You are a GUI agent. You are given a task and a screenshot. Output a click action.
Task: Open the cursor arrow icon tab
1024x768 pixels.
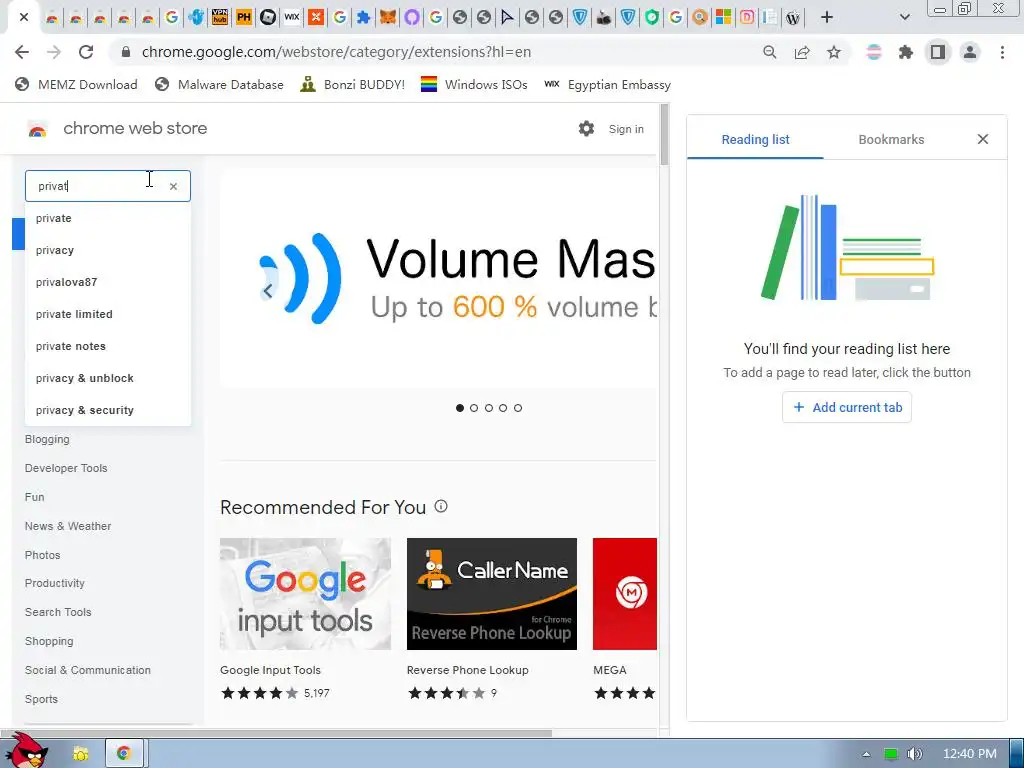coord(507,17)
